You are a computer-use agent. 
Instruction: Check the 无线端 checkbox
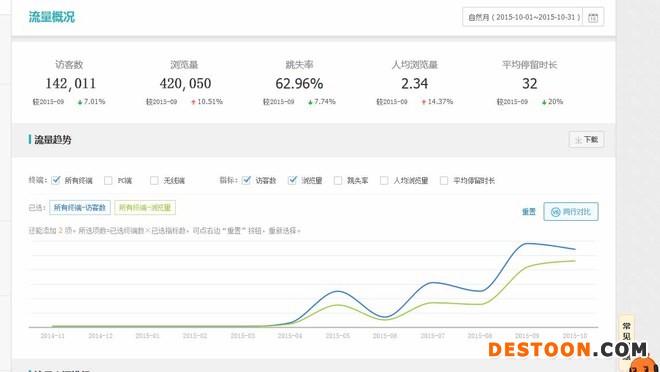coord(154,181)
